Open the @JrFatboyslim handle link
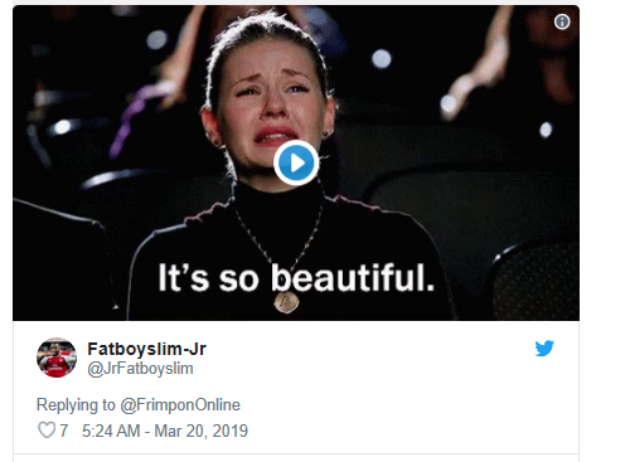The width and height of the screenshot is (630, 462). 140,369
